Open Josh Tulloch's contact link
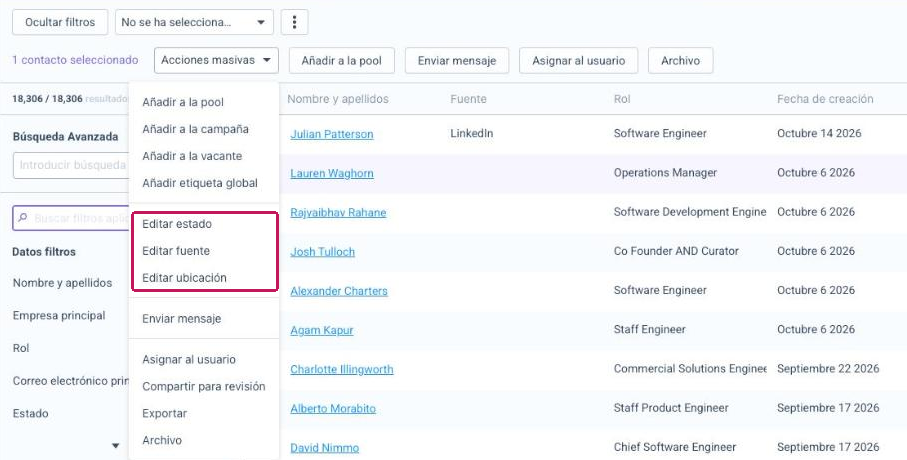Viewport: 907px width, 460px height. (323, 252)
